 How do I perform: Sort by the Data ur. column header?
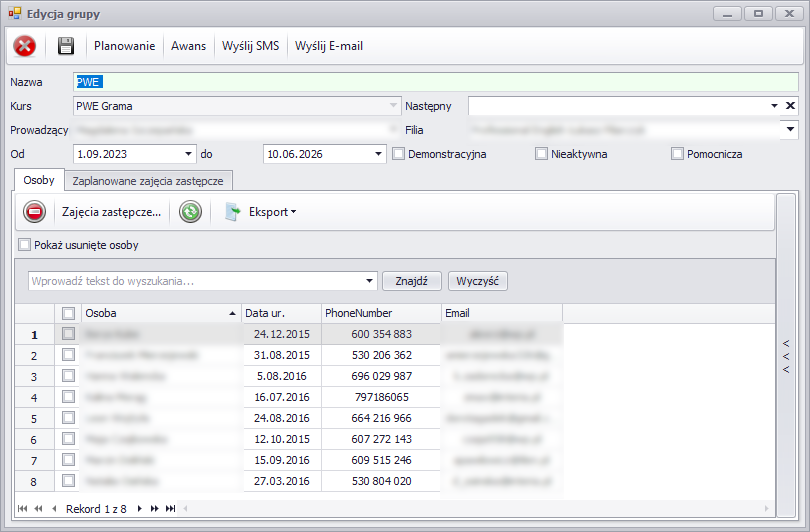click(282, 313)
